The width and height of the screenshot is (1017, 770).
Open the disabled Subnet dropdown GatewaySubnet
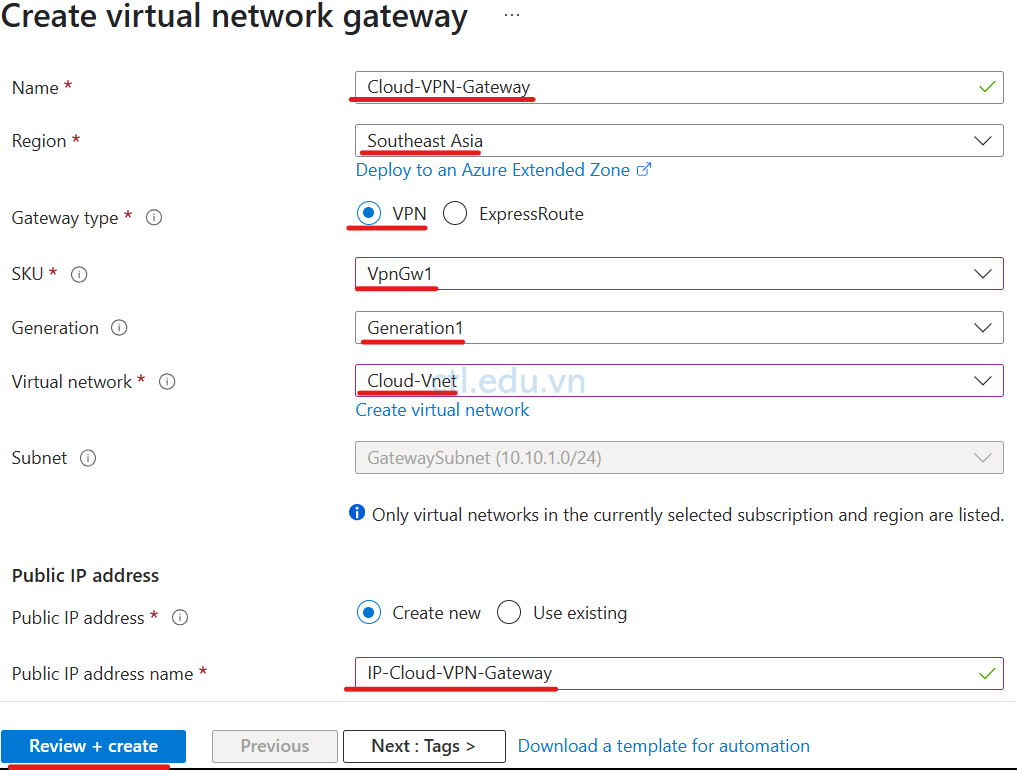[x=679, y=458]
